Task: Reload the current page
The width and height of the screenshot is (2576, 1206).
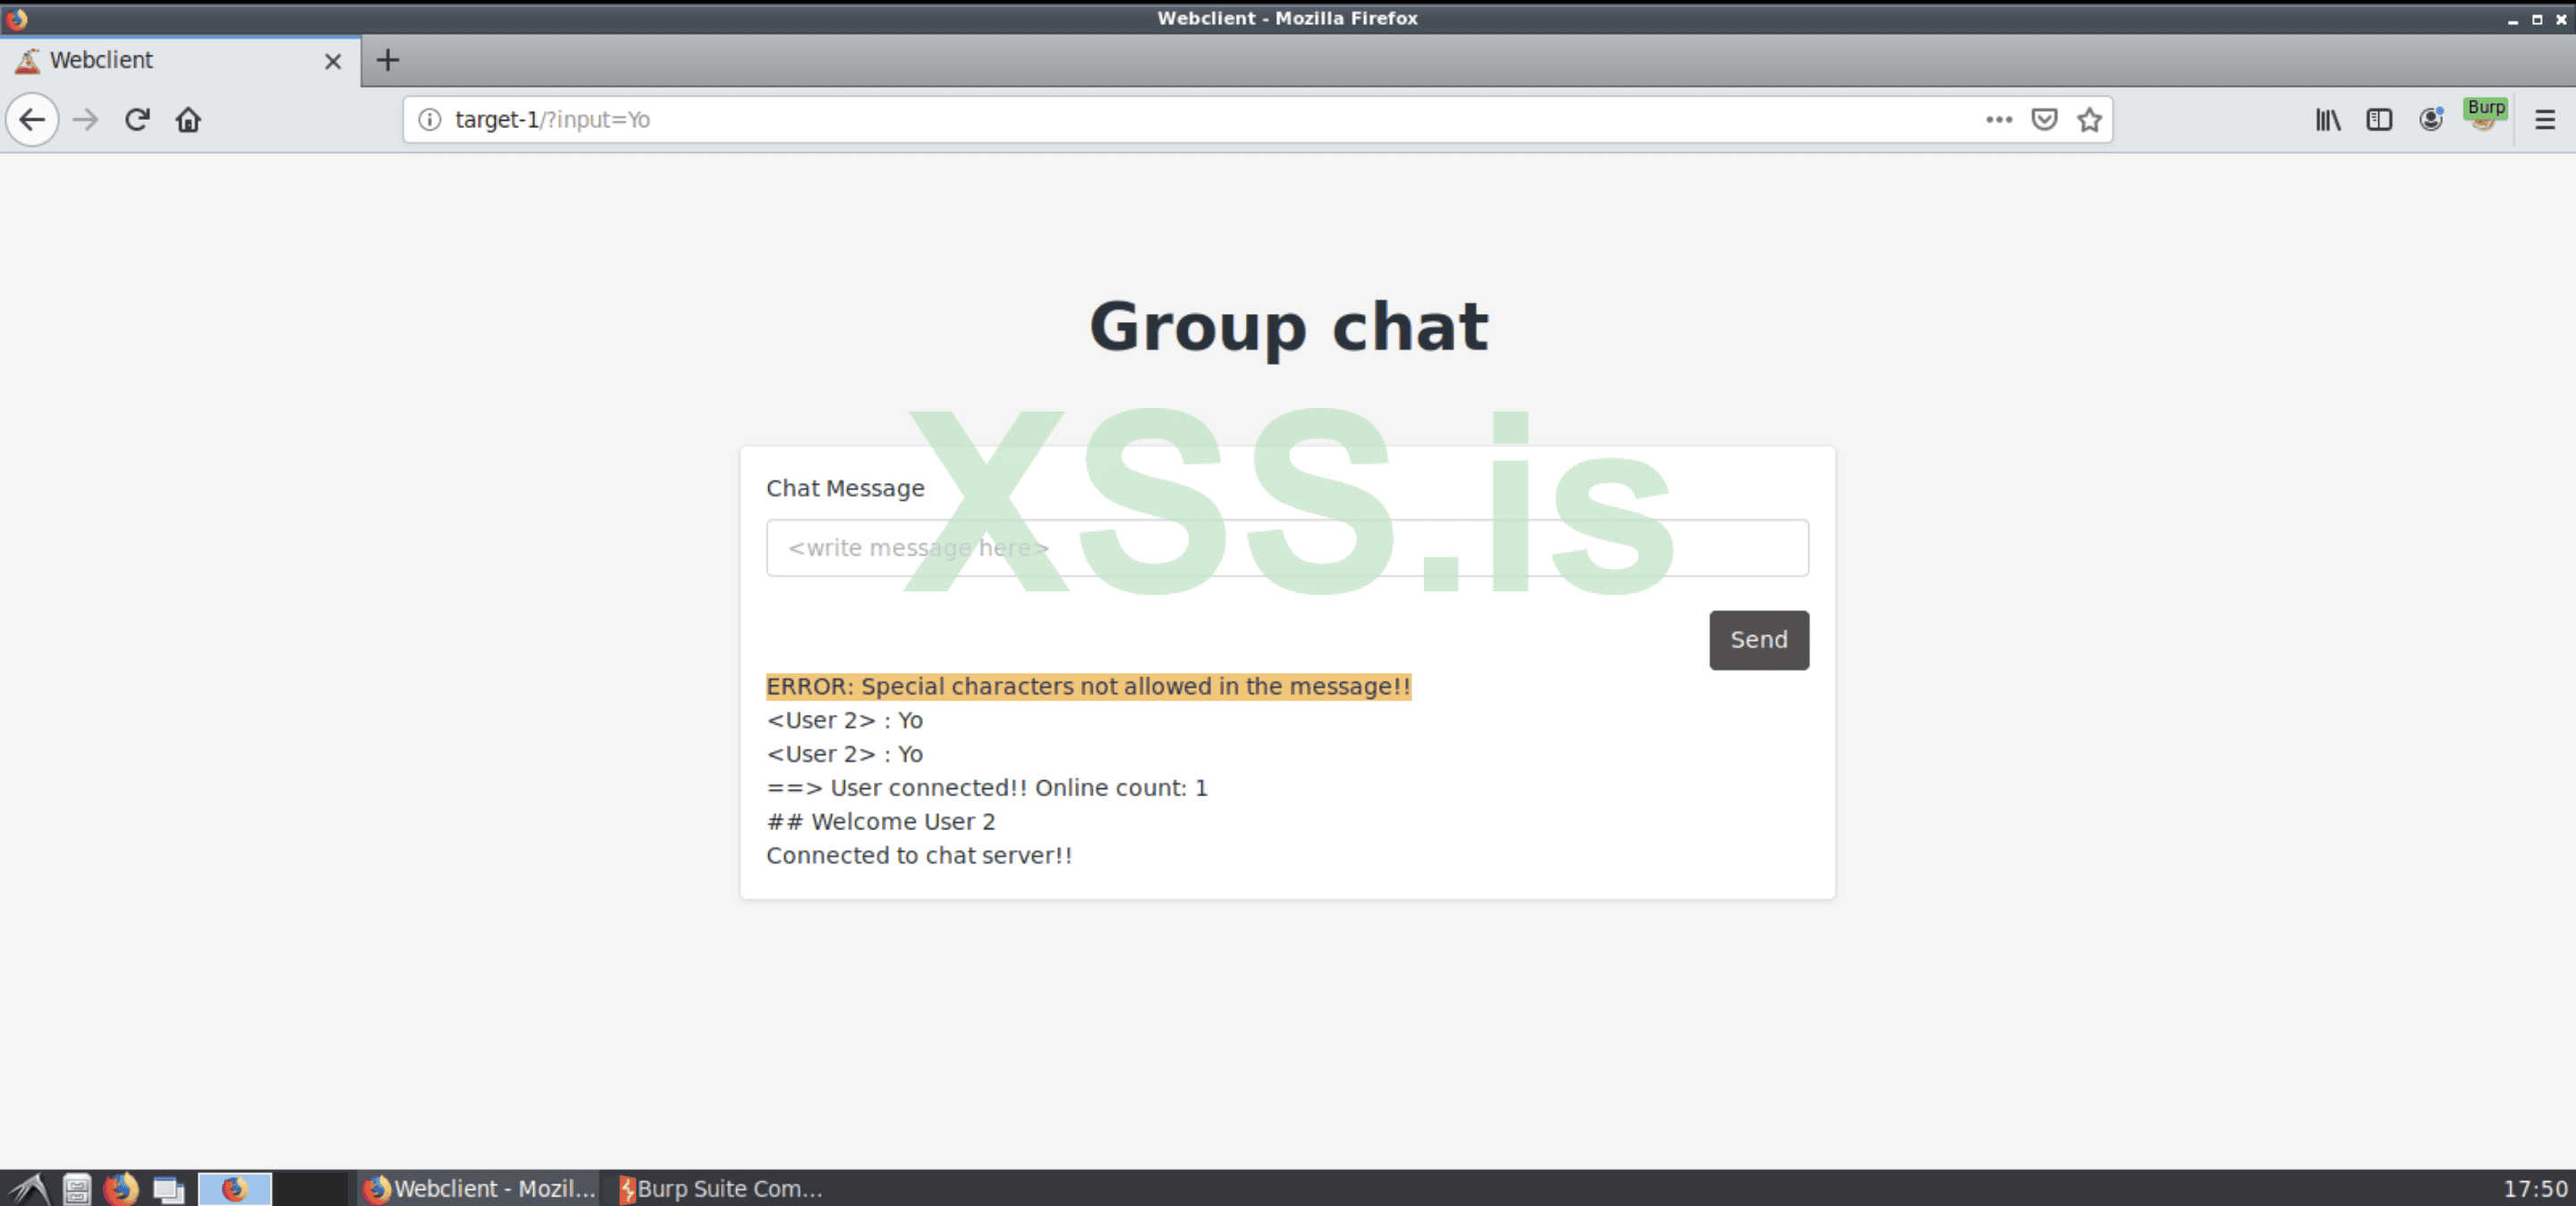Action: (x=137, y=120)
